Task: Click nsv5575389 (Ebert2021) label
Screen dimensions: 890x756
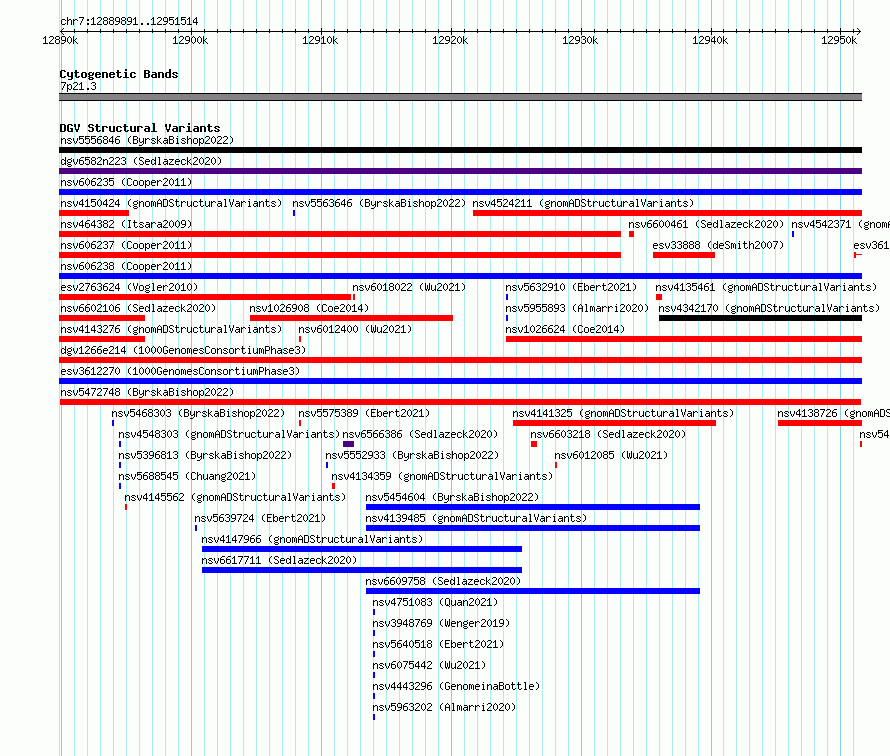Action: pyautogui.click(x=364, y=413)
